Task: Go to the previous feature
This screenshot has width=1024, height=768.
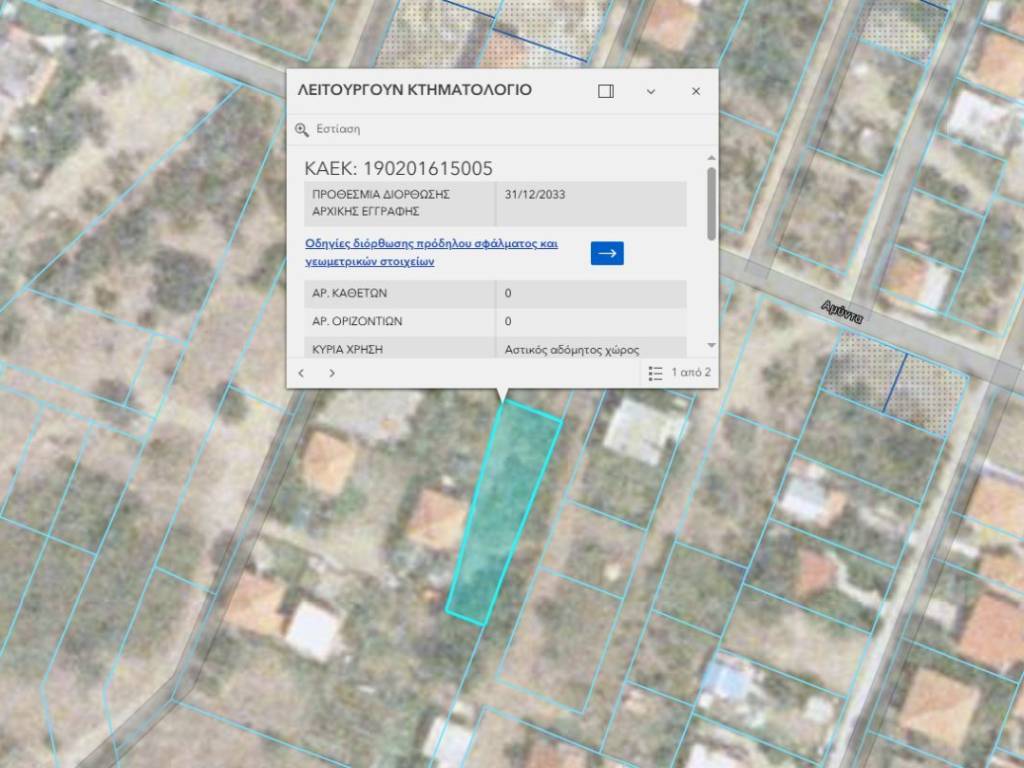Action: click(302, 373)
